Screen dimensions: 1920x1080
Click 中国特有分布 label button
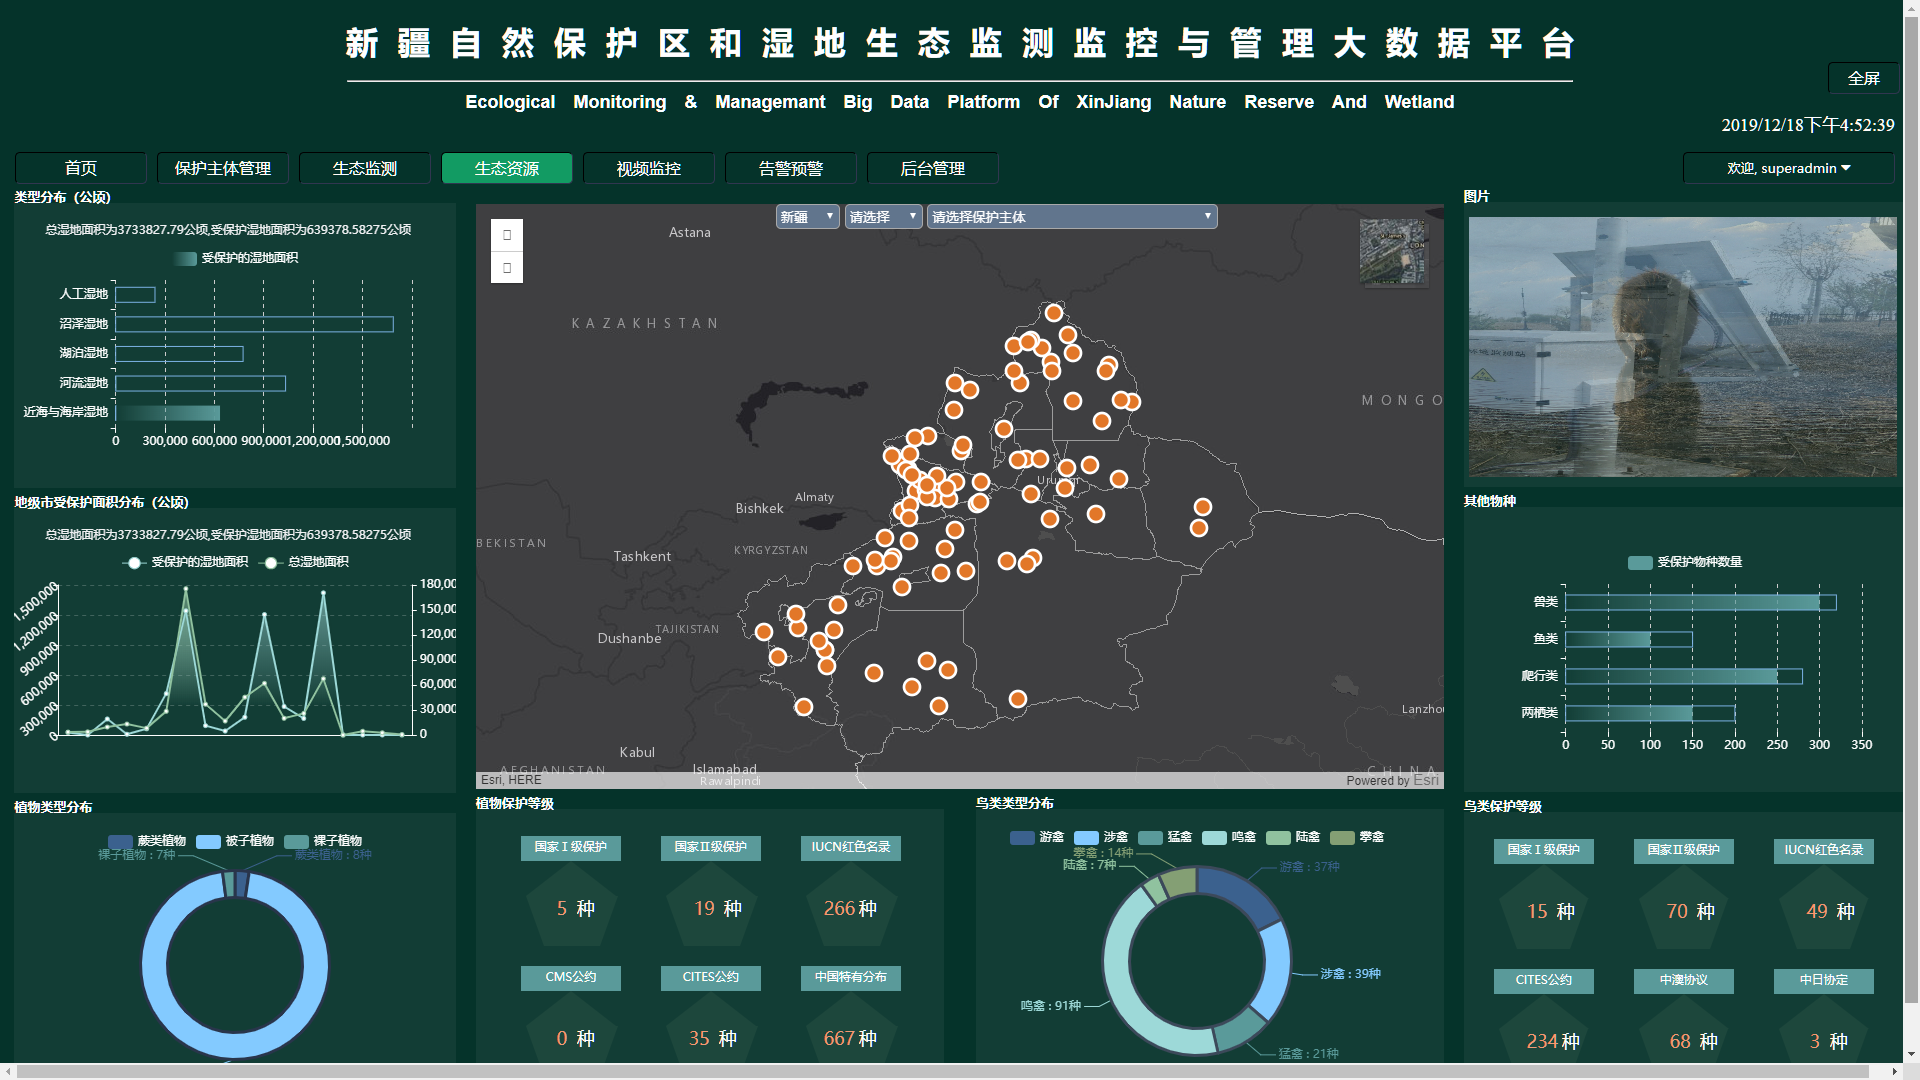point(851,978)
